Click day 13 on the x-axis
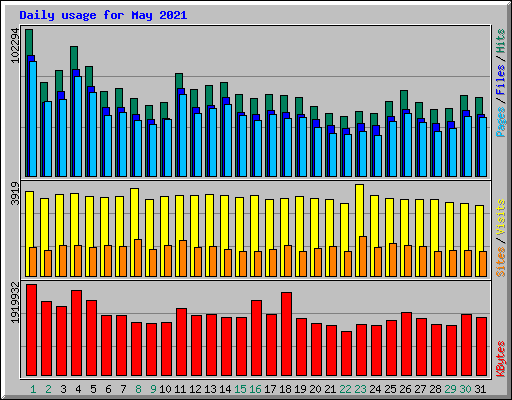The height and width of the screenshot is (400, 512). (210, 389)
